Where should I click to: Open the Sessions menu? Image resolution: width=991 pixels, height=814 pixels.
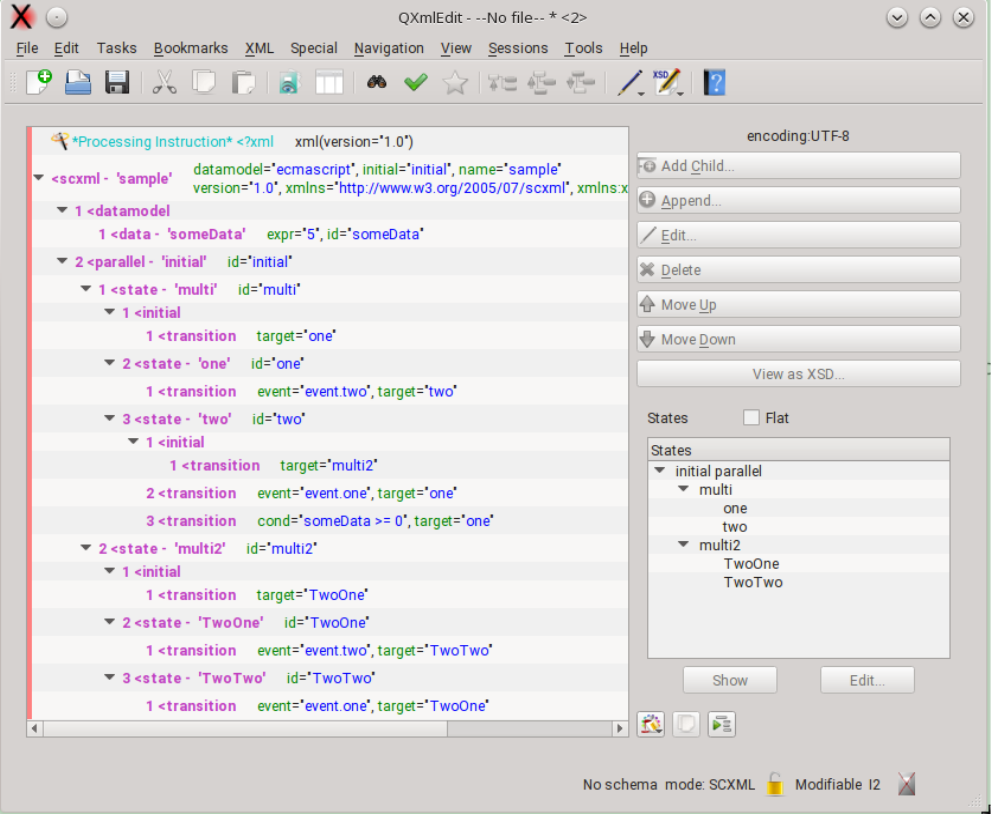[517, 48]
